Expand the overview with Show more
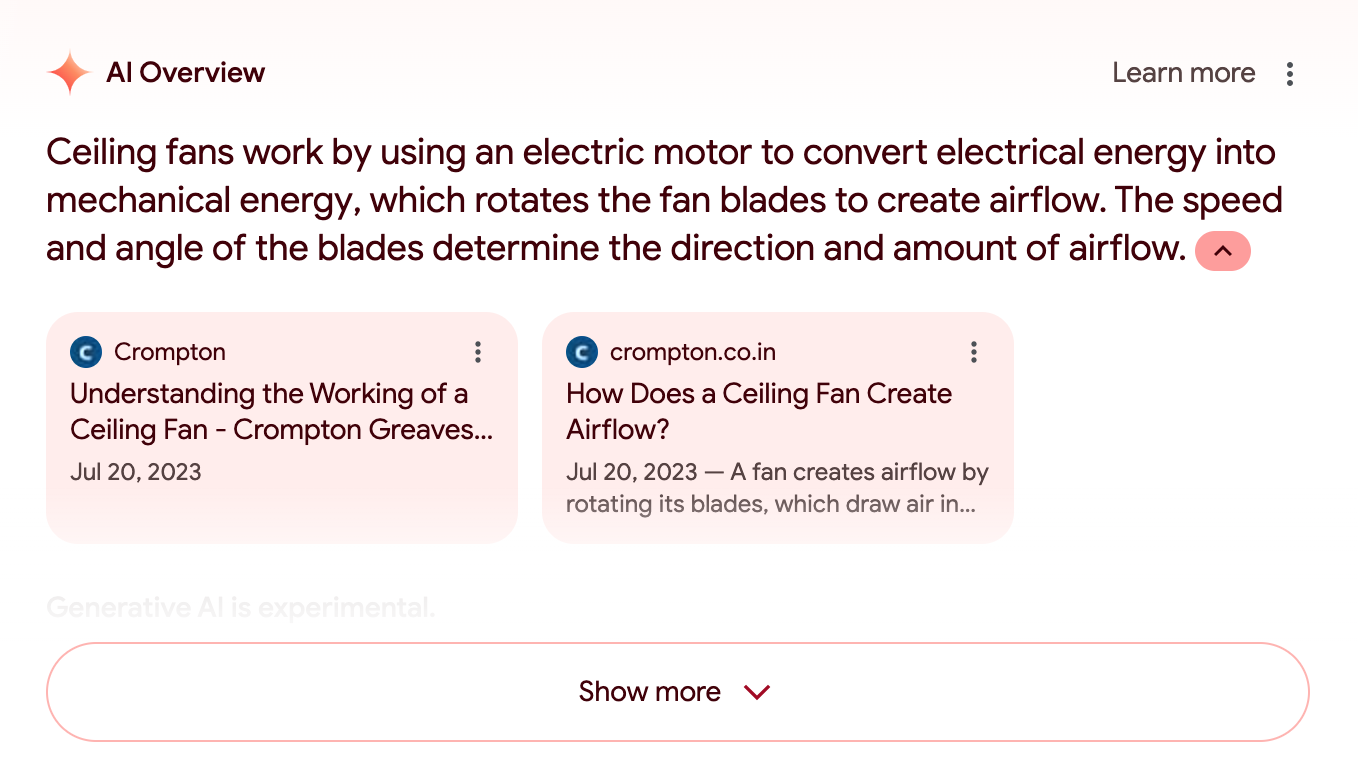1358x776 pixels. pos(675,691)
